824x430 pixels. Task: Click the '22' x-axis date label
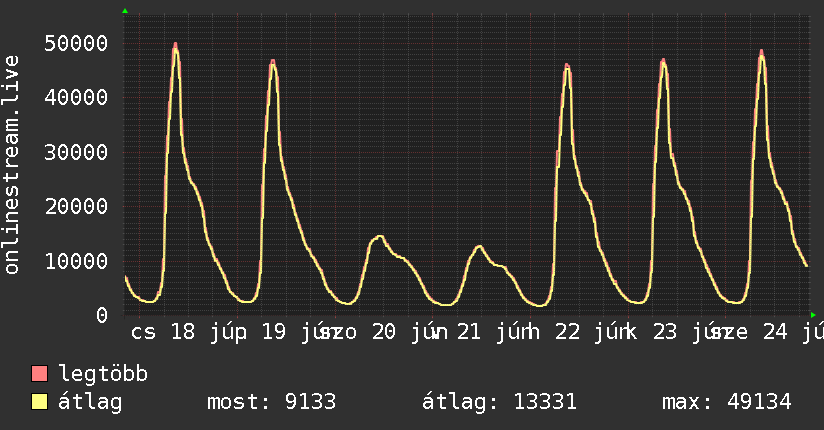(x=568, y=332)
